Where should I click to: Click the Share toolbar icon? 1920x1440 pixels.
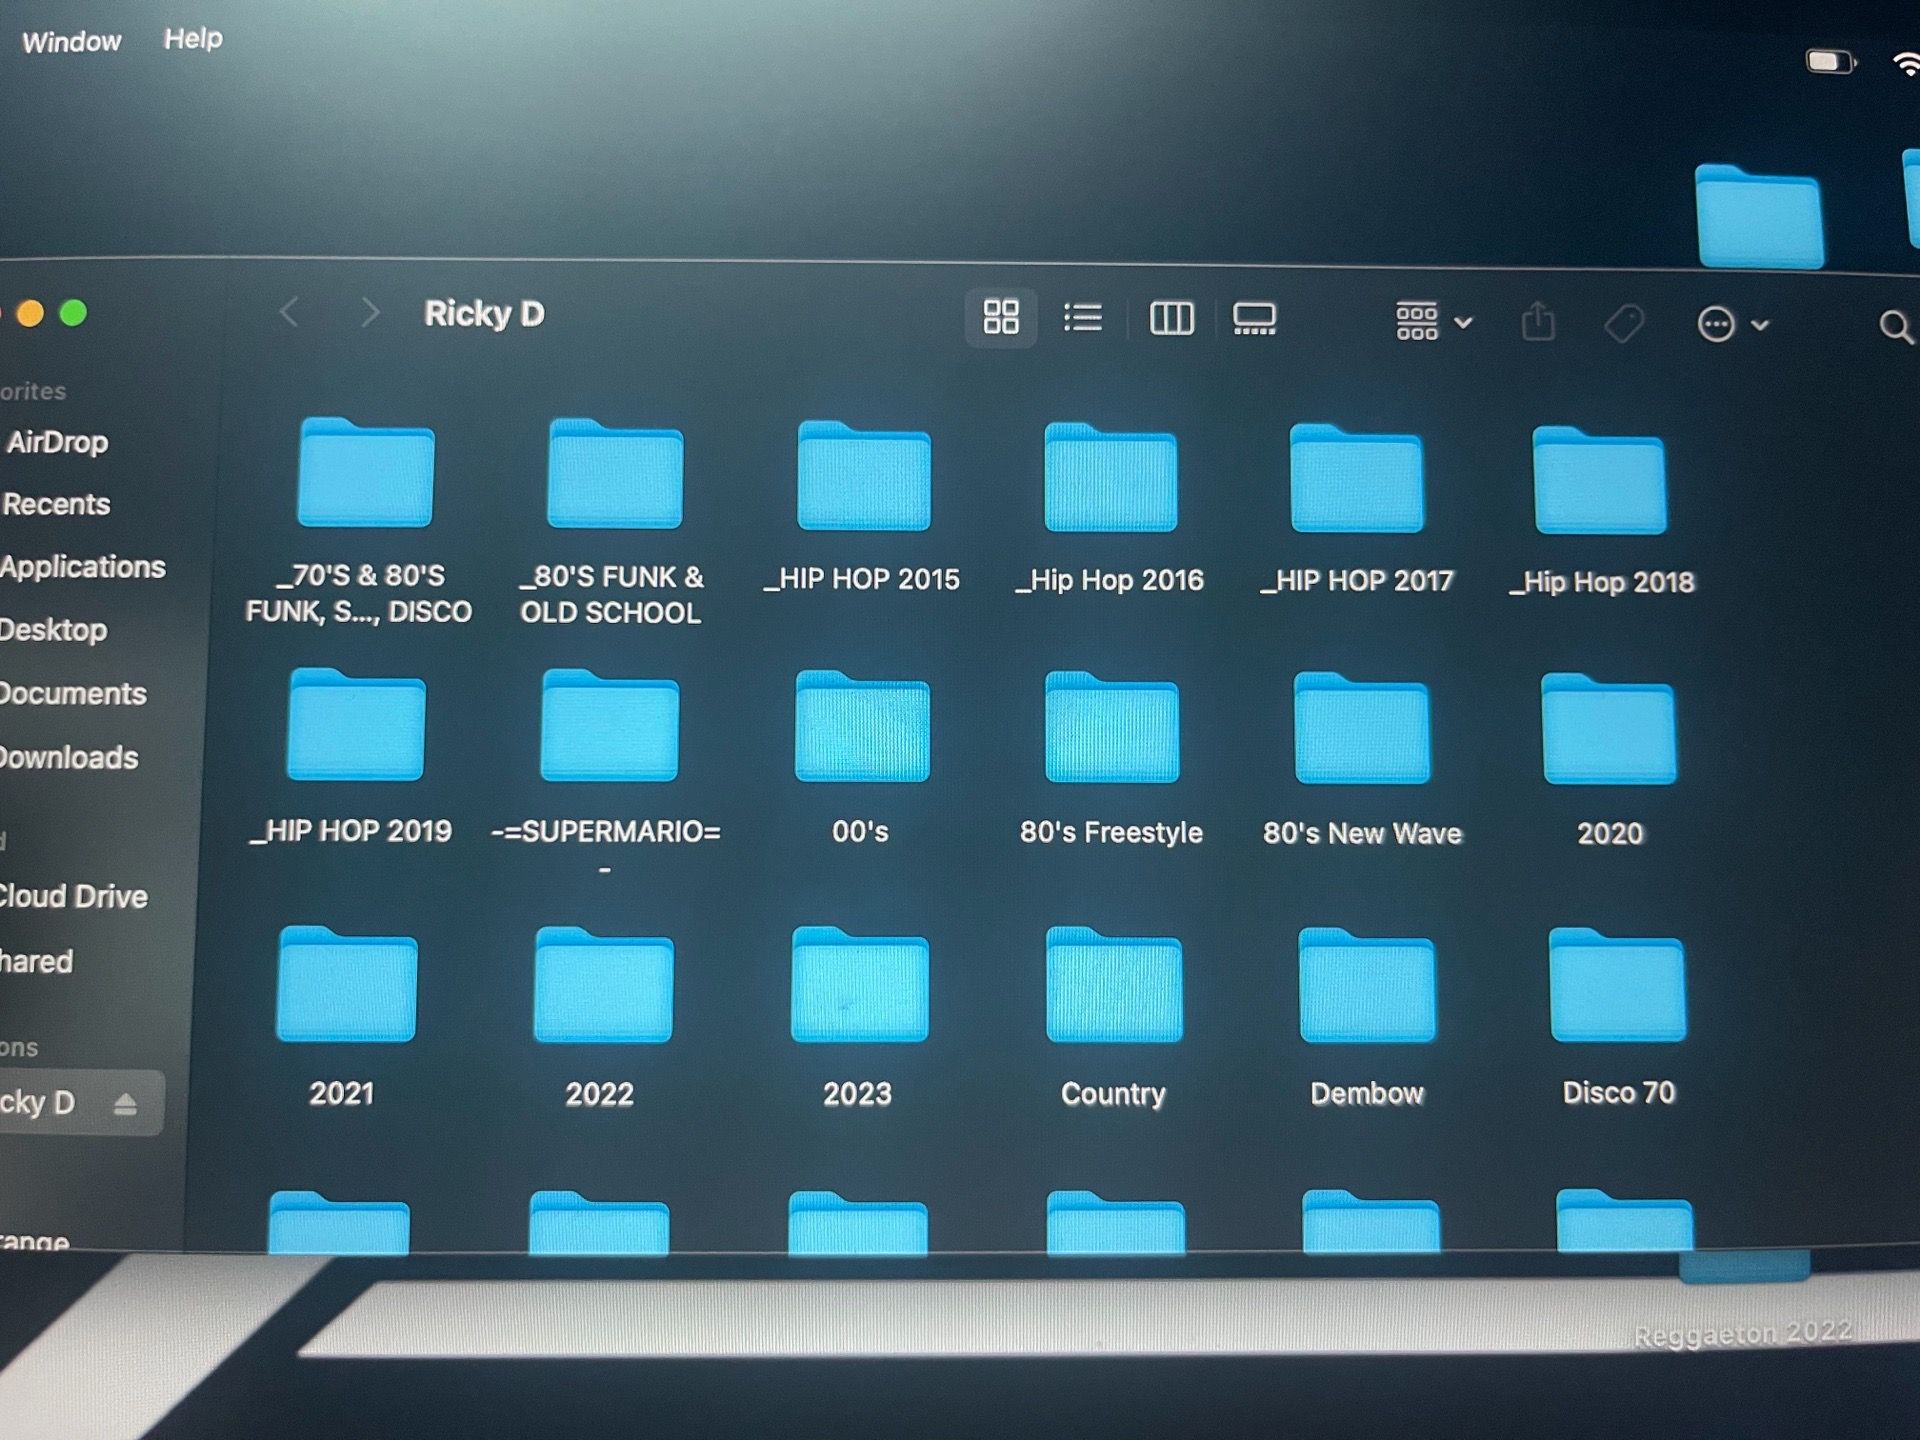pyautogui.click(x=1538, y=322)
